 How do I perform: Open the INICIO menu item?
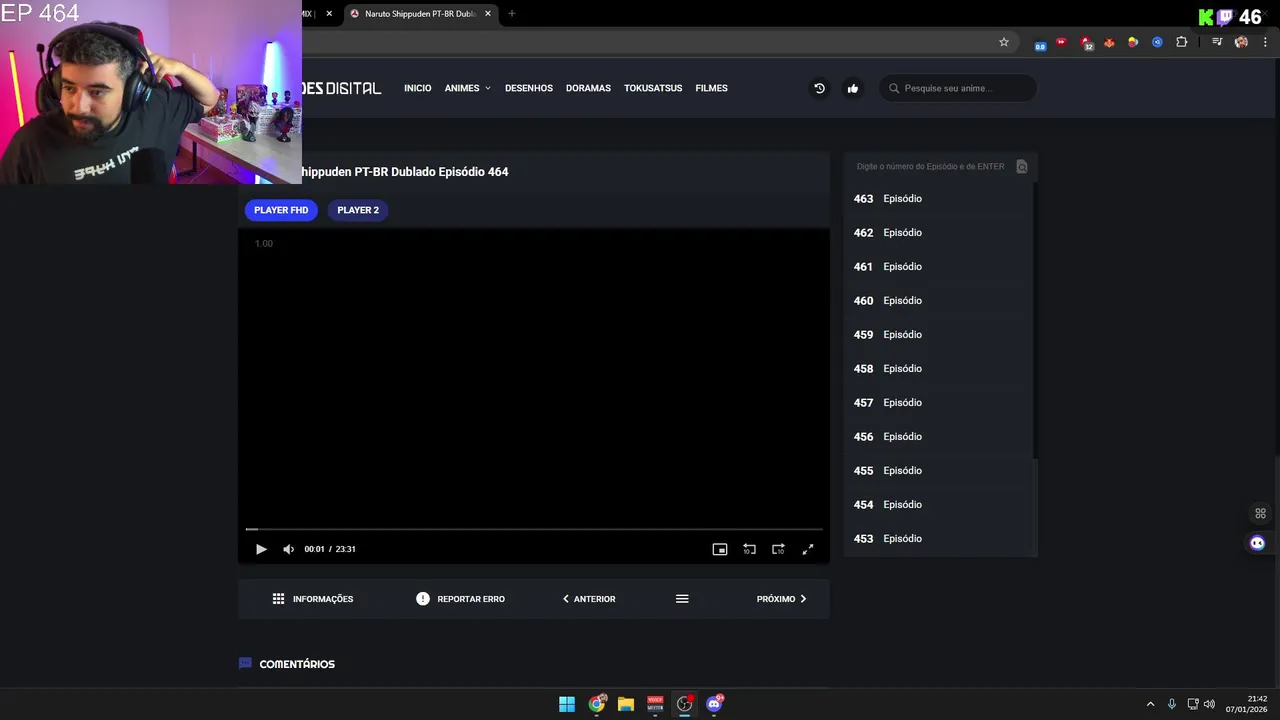[418, 88]
